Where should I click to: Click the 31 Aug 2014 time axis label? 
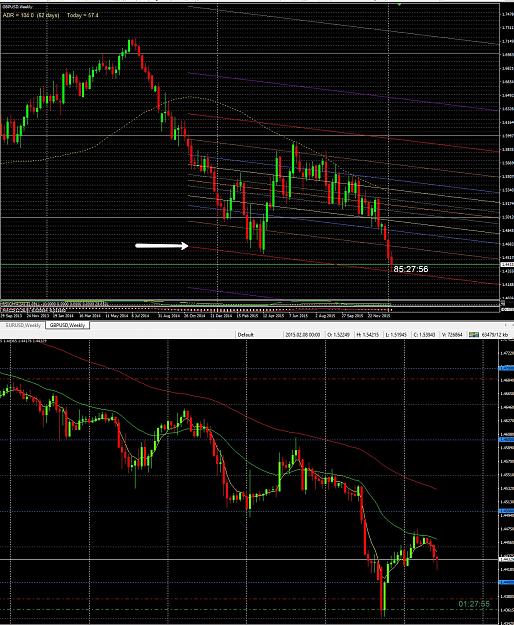pyautogui.click(x=169, y=316)
